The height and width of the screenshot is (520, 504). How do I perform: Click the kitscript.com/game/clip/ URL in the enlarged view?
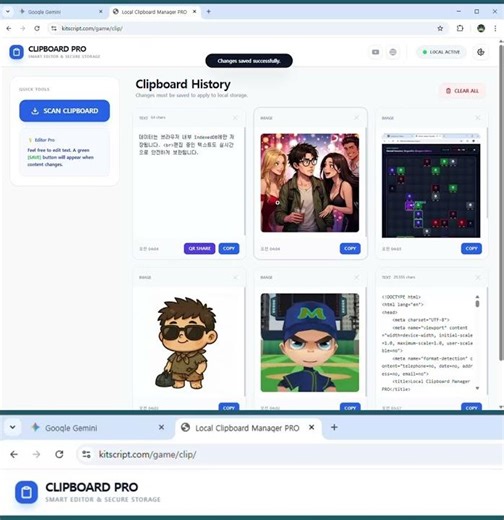(x=147, y=455)
